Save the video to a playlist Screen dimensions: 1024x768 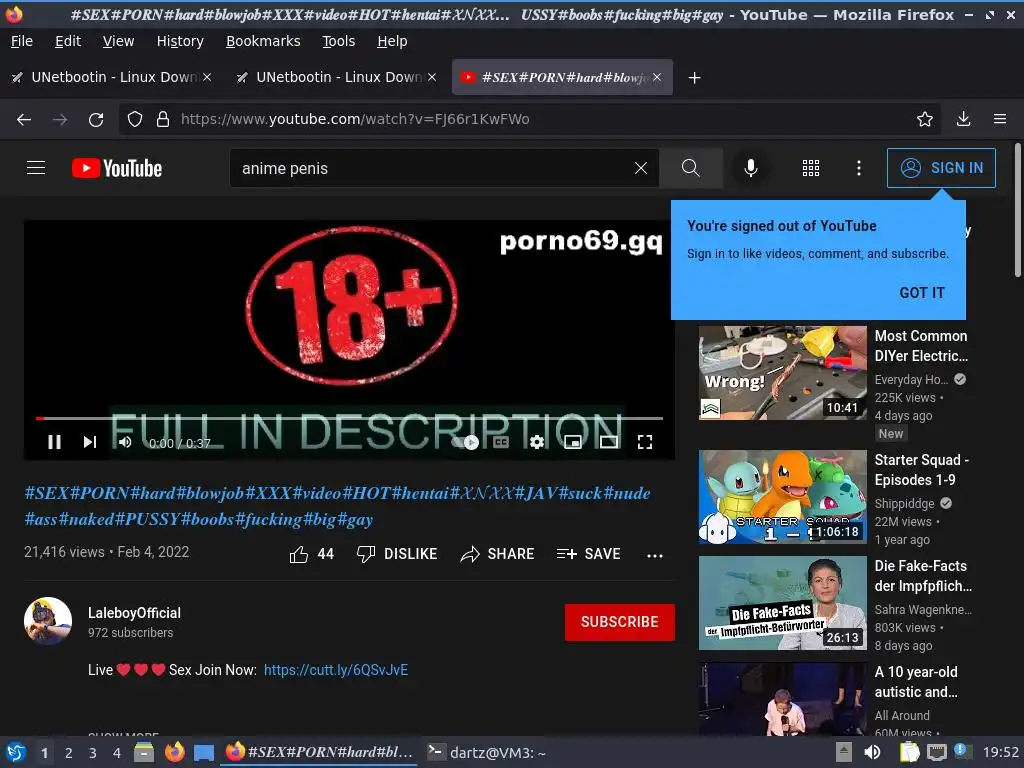click(x=588, y=554)
